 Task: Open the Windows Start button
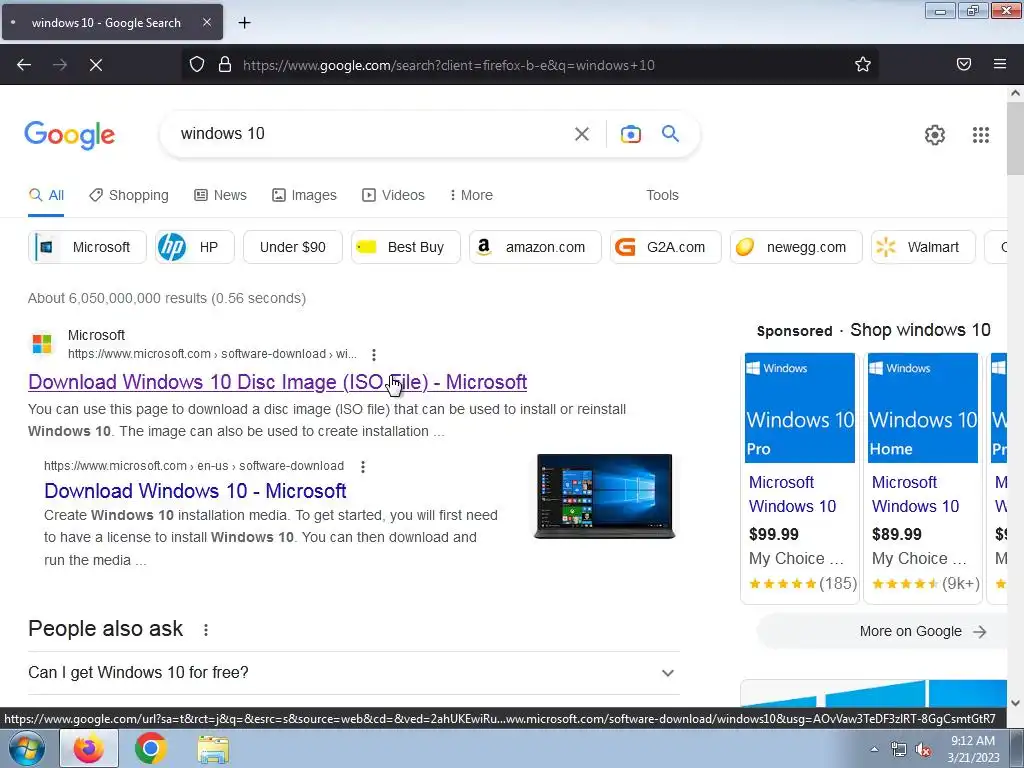tap(27, 748)
